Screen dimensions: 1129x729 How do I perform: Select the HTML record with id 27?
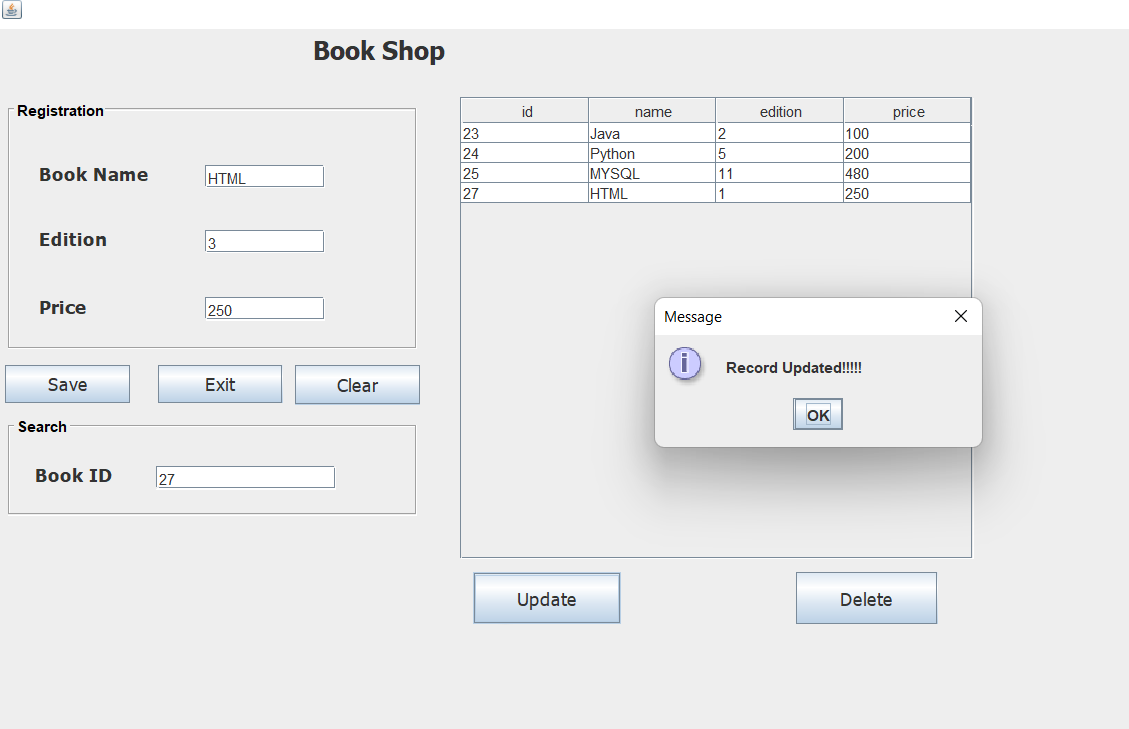click(x=651, y=193)
